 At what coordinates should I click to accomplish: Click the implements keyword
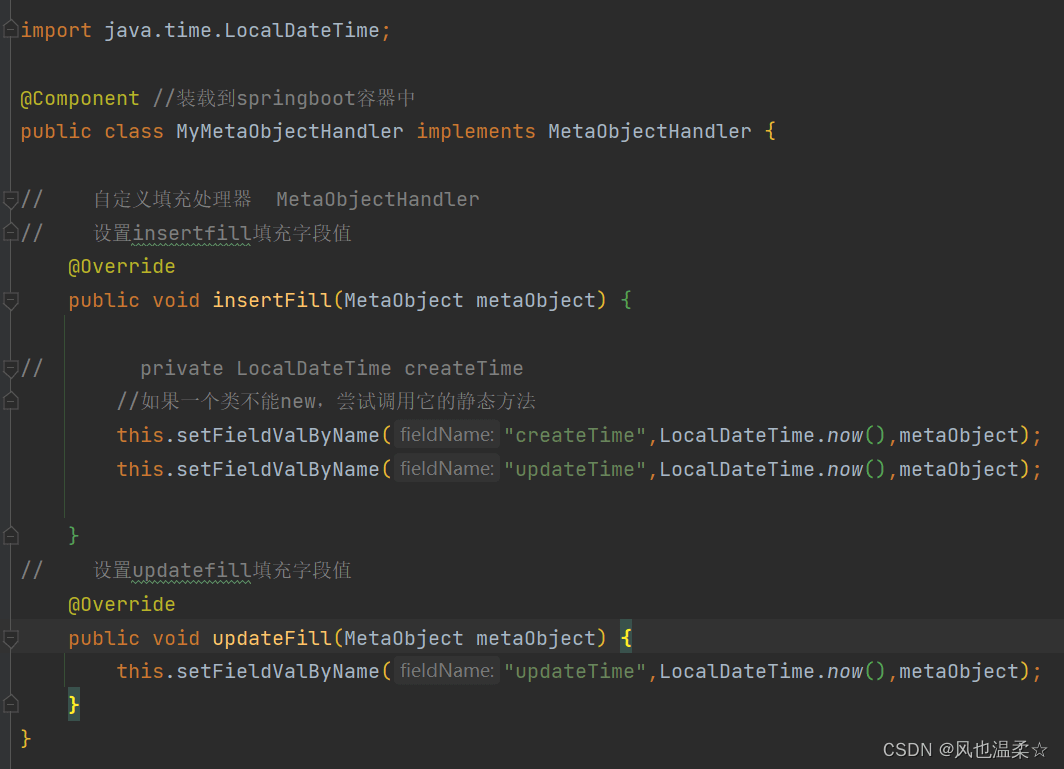tap(476, 132)
